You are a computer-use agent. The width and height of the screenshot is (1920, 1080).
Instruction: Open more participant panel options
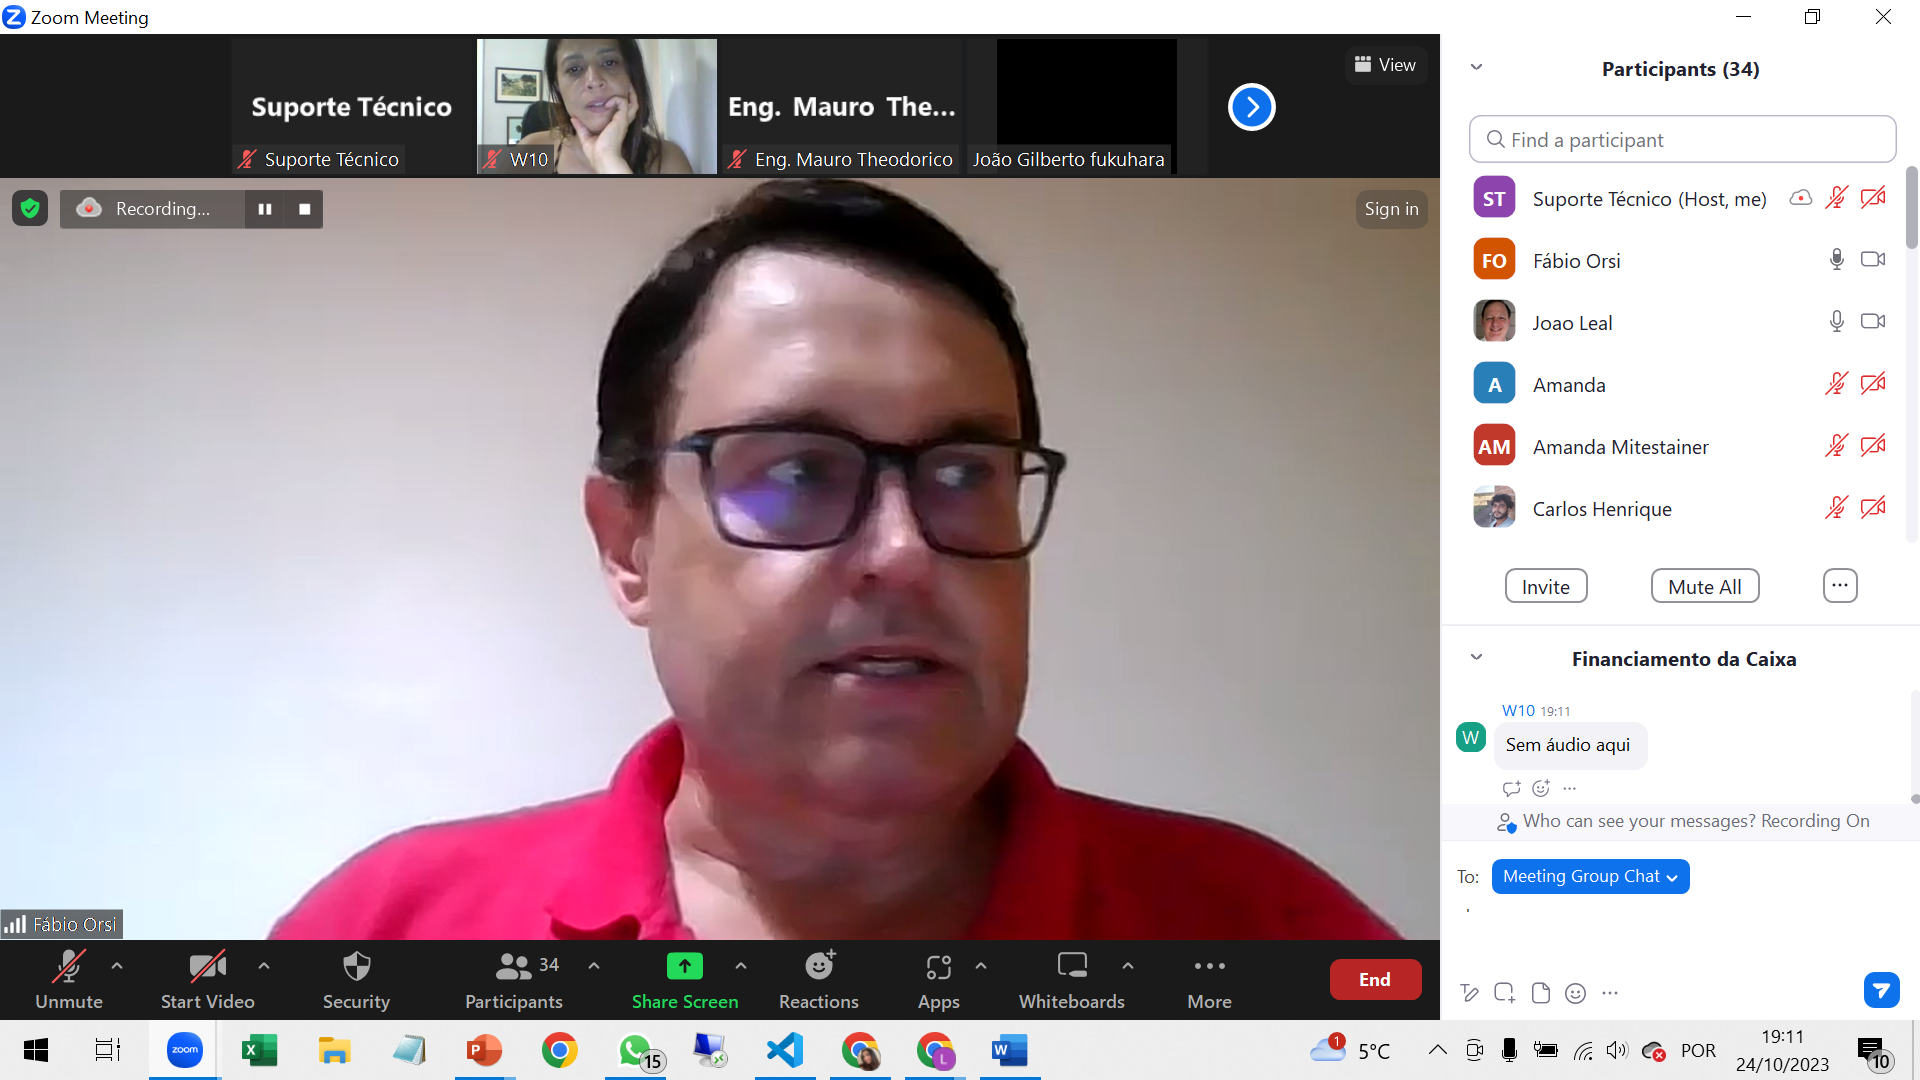(1840, 586)
